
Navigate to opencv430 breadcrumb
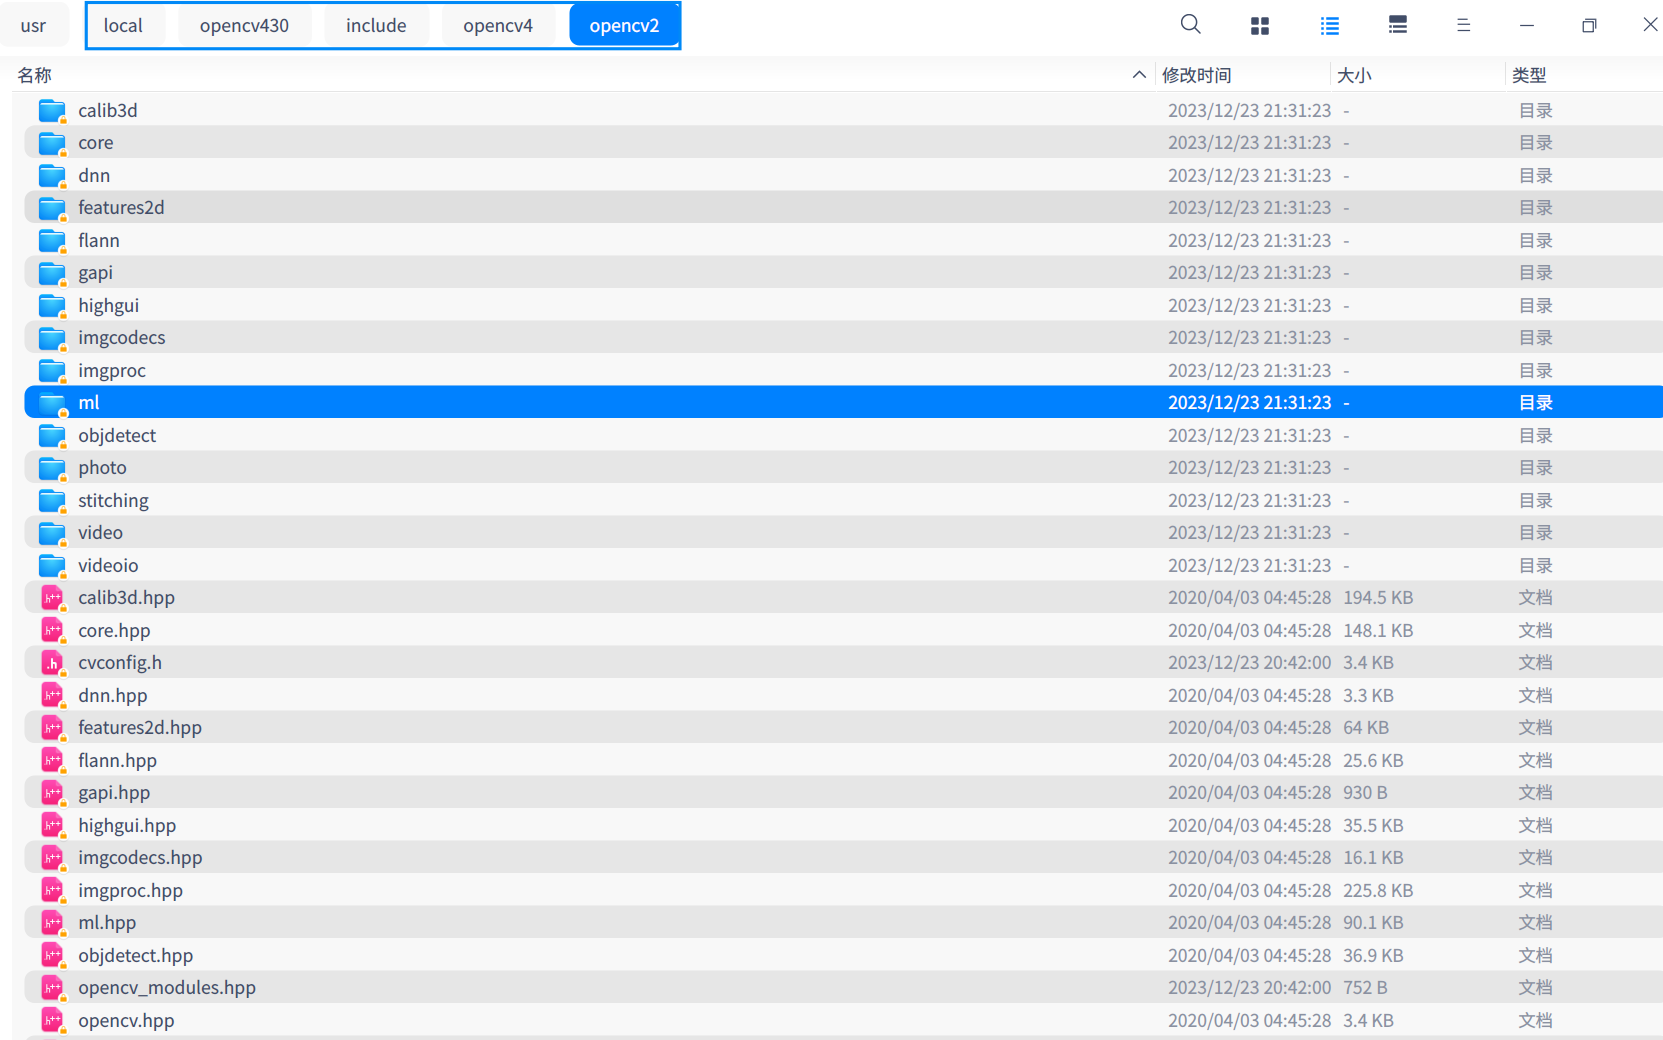(244, 26)
